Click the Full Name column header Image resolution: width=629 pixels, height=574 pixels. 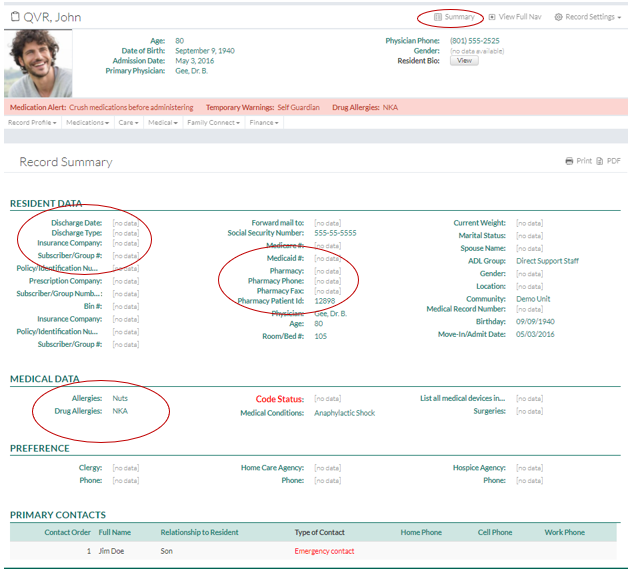pos(114,532)
